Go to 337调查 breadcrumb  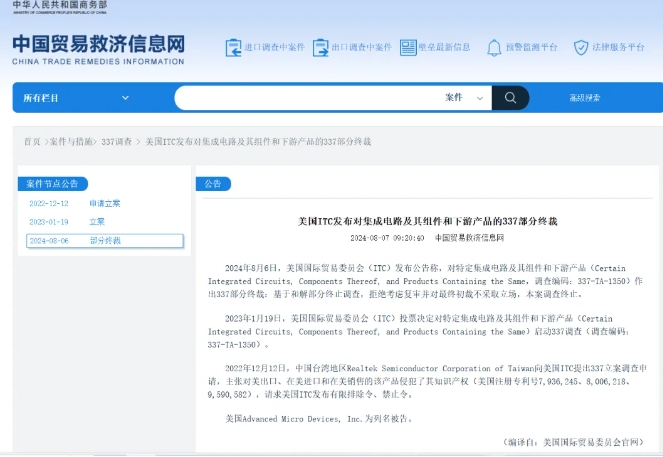(x=116, y=142)
